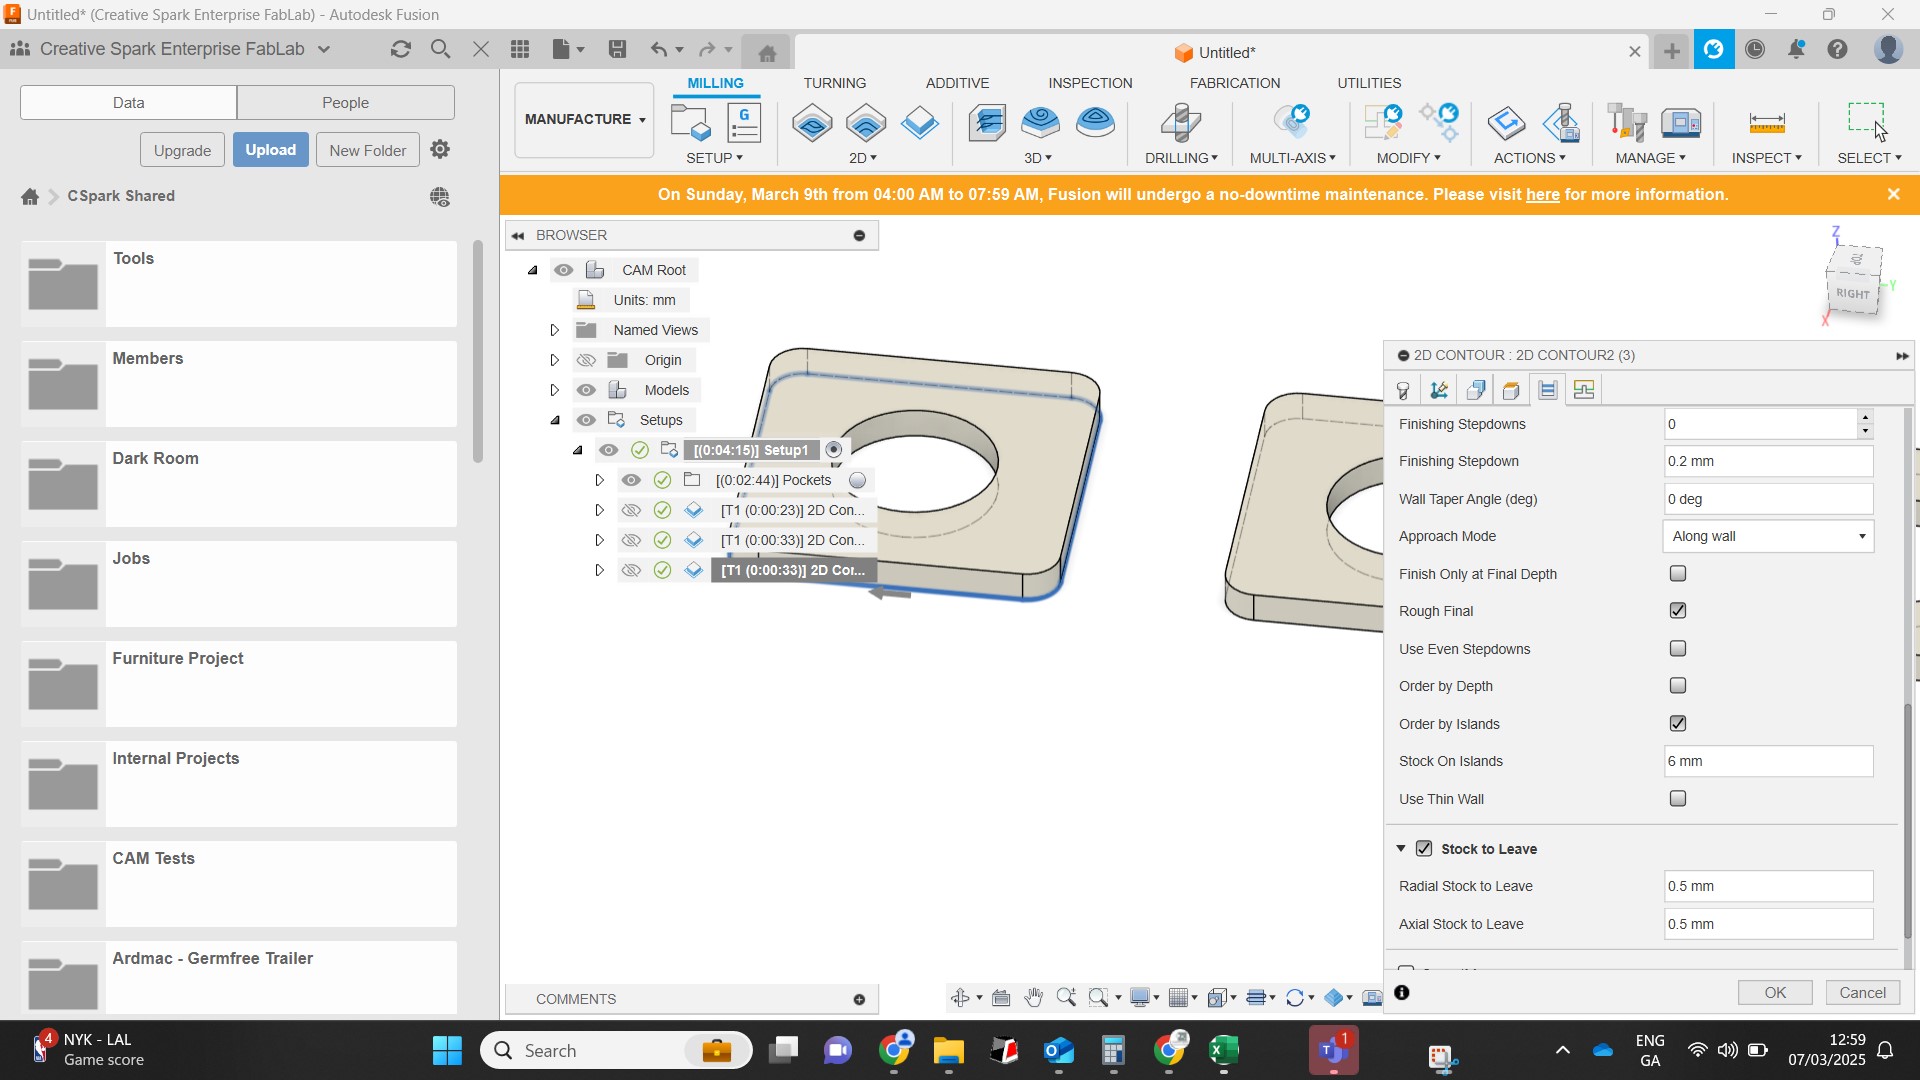The image size is (1920, 1080).
Task: Click the Upload button
Action: point(271,150)
